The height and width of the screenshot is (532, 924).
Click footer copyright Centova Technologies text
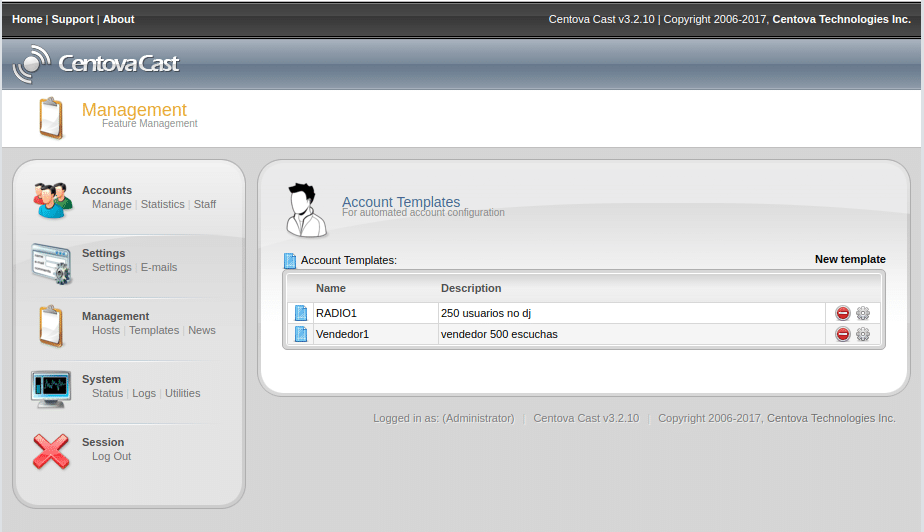(x=777, y=418)
